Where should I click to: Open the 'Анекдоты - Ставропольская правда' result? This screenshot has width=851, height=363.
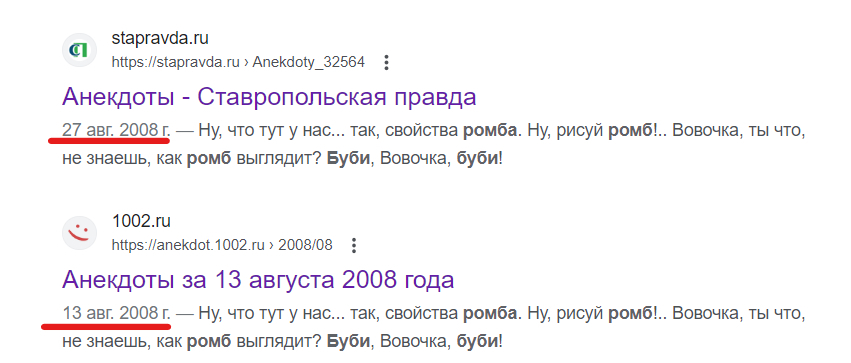[269, 97]
